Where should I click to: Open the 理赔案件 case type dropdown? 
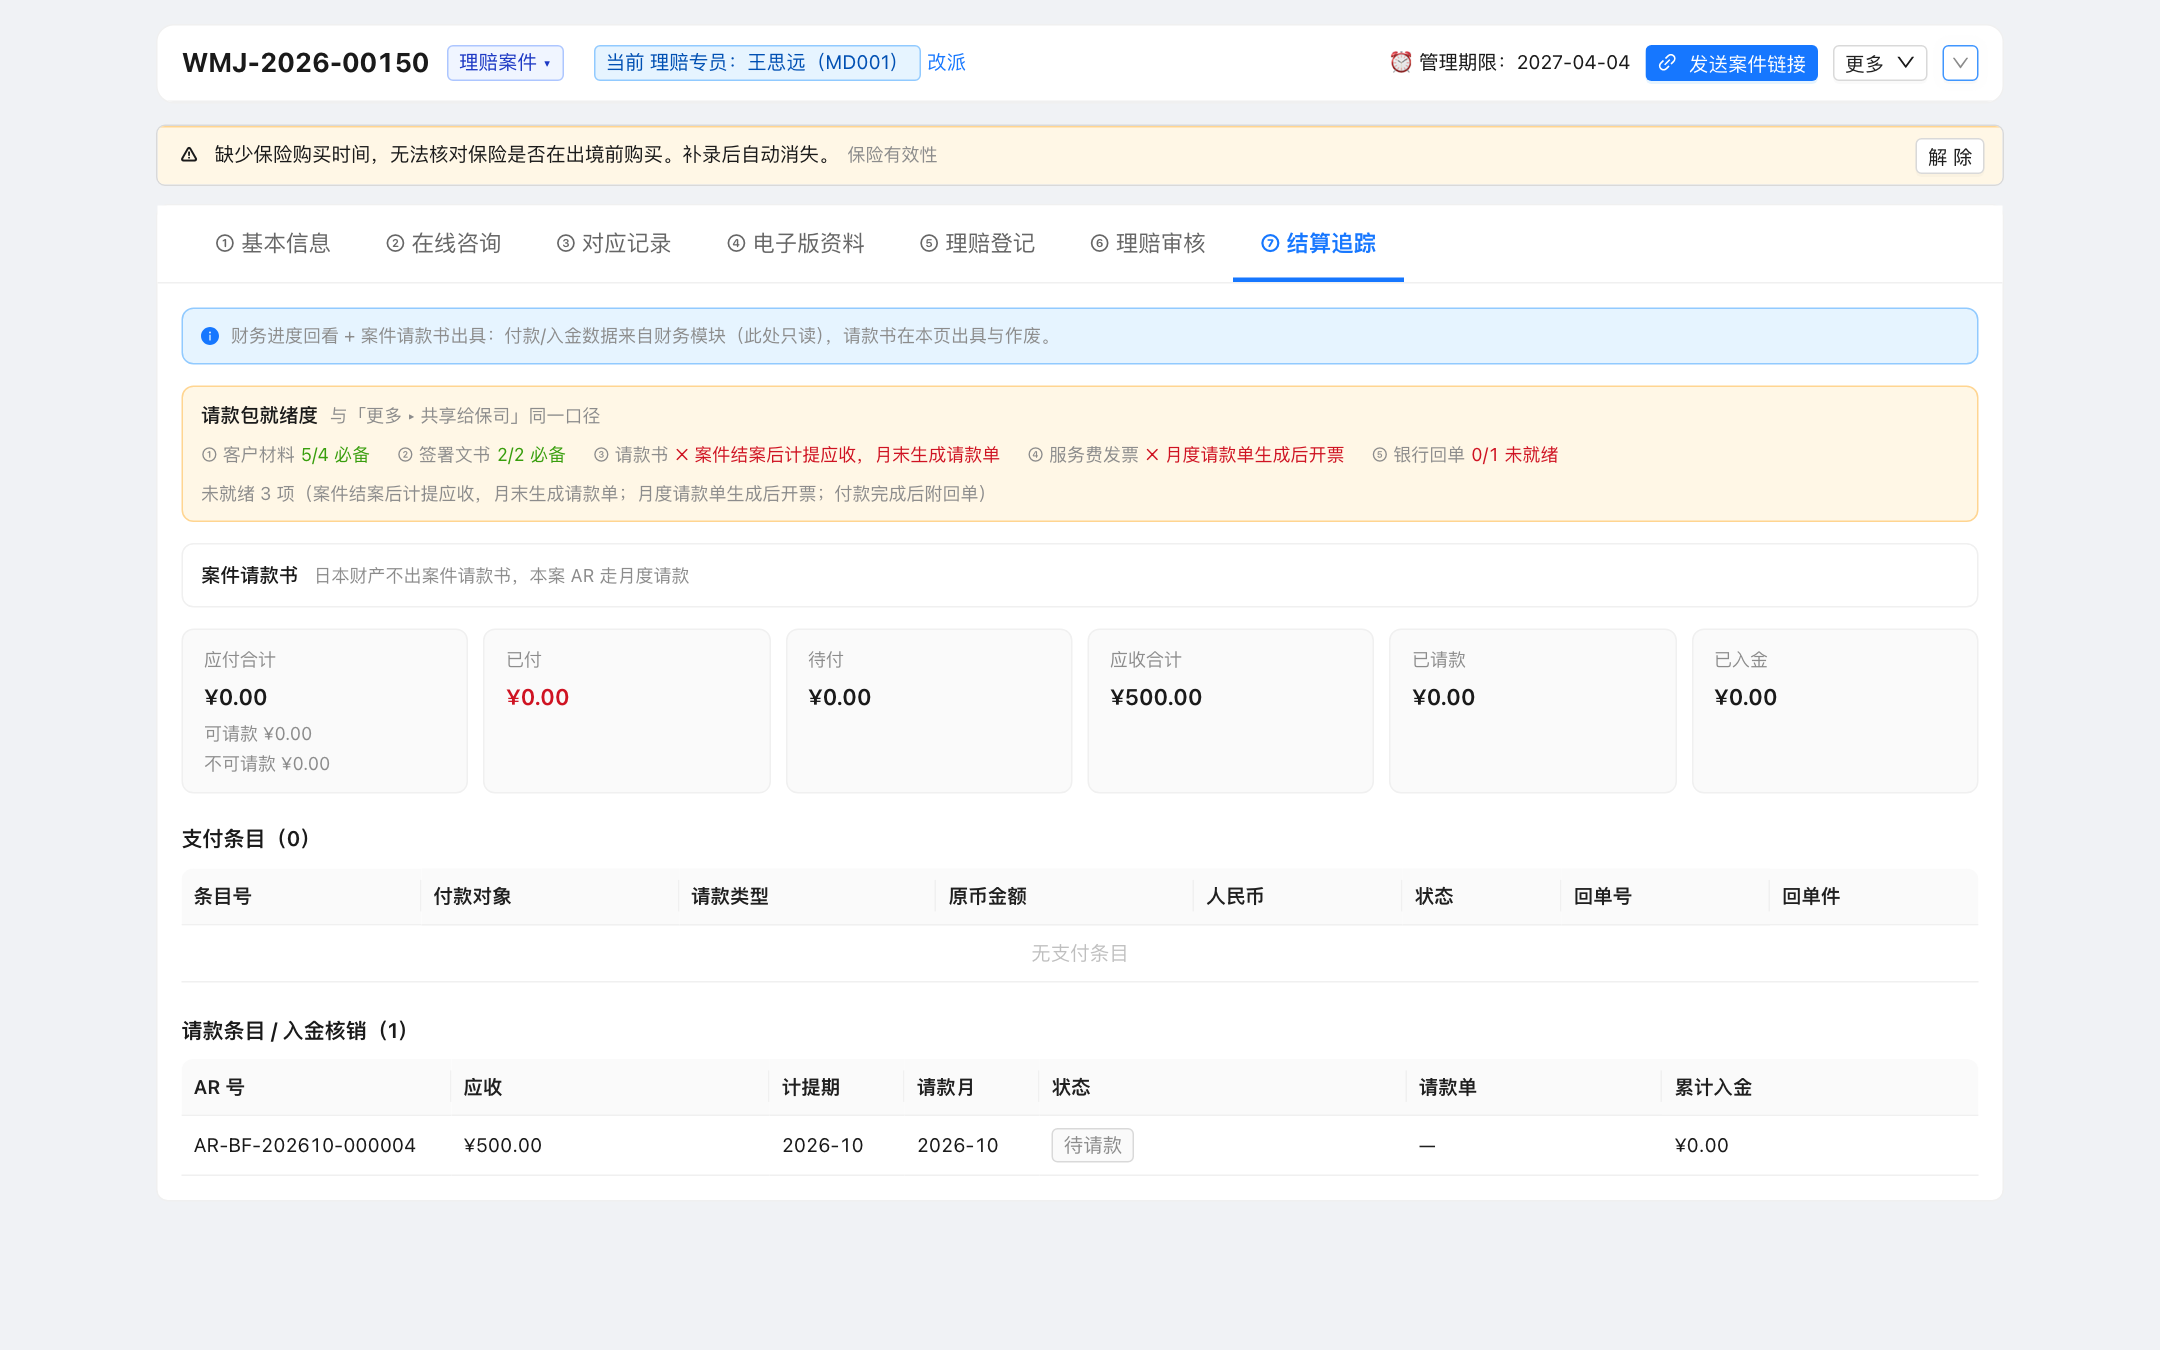pos(505,63)
